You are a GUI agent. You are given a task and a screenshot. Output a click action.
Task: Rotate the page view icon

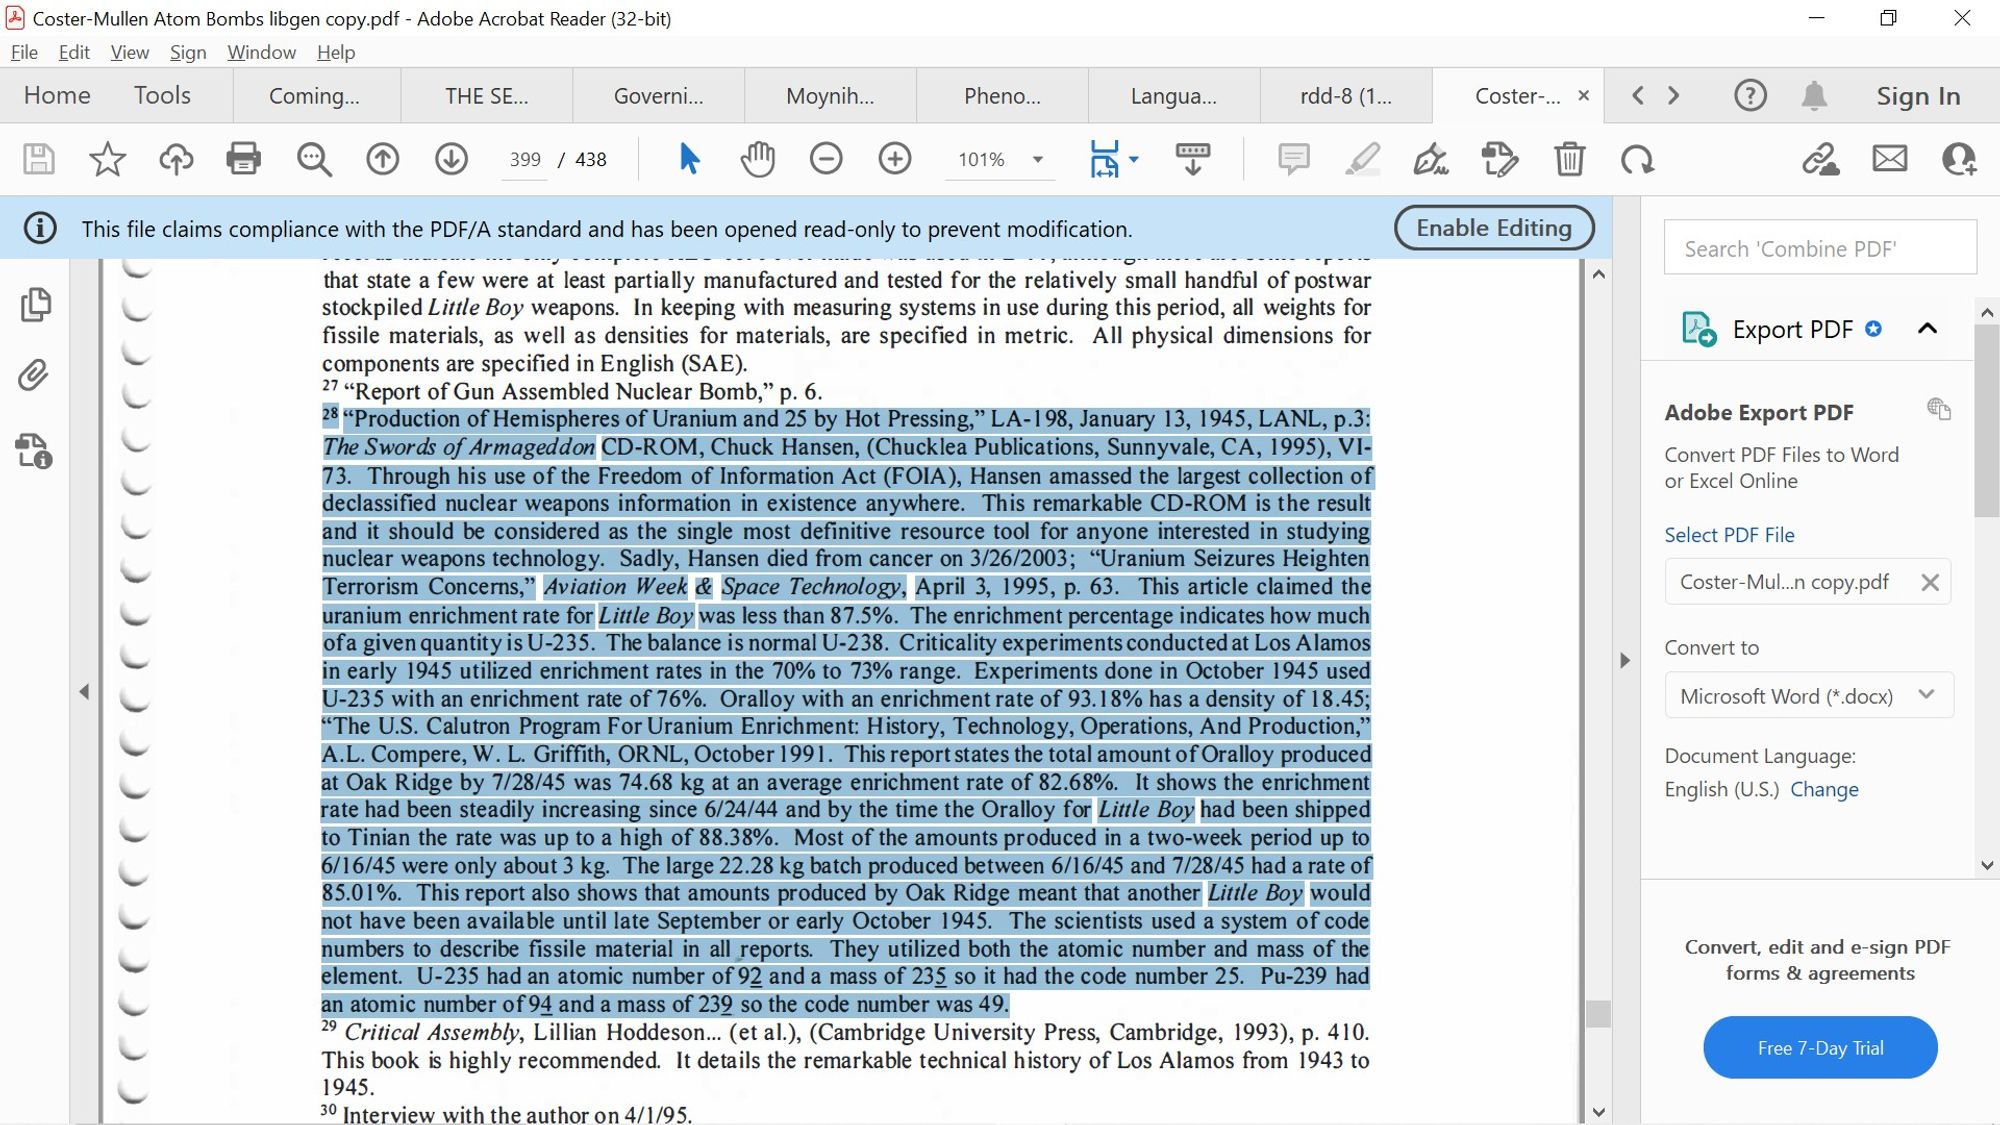pyautogui.click(x=1638, y=159)
